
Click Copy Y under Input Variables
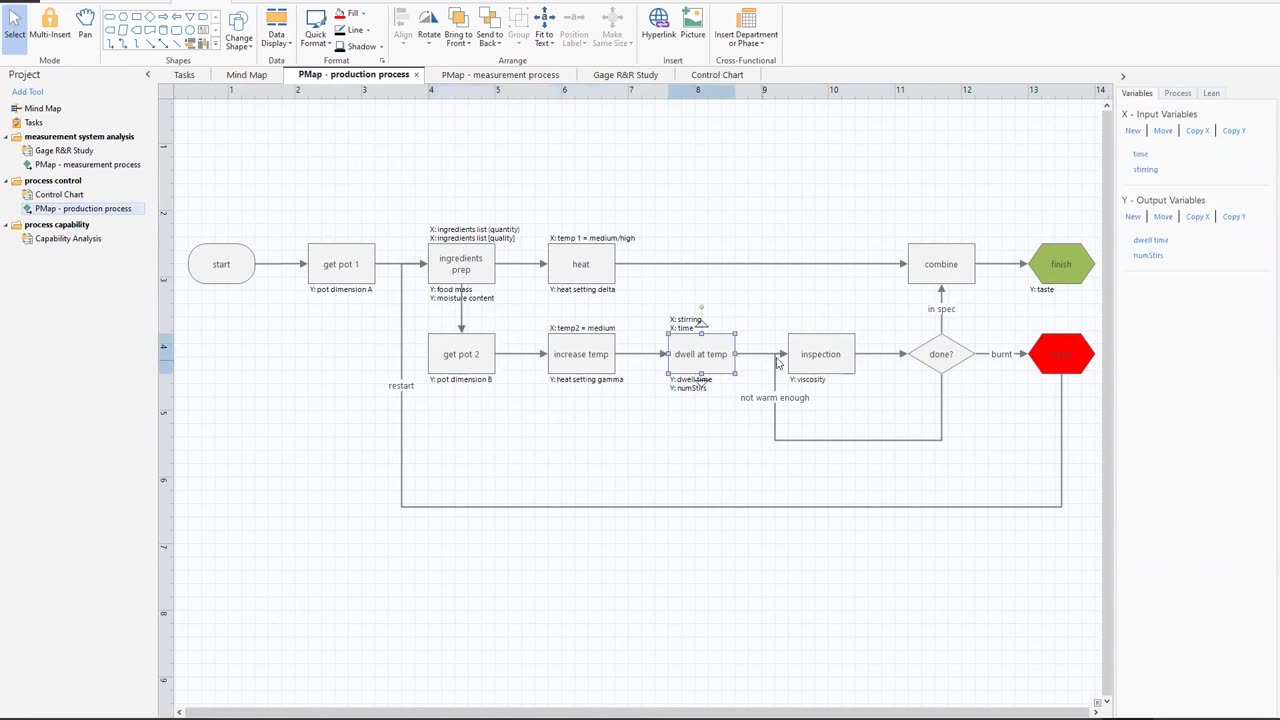point(1234,131)
